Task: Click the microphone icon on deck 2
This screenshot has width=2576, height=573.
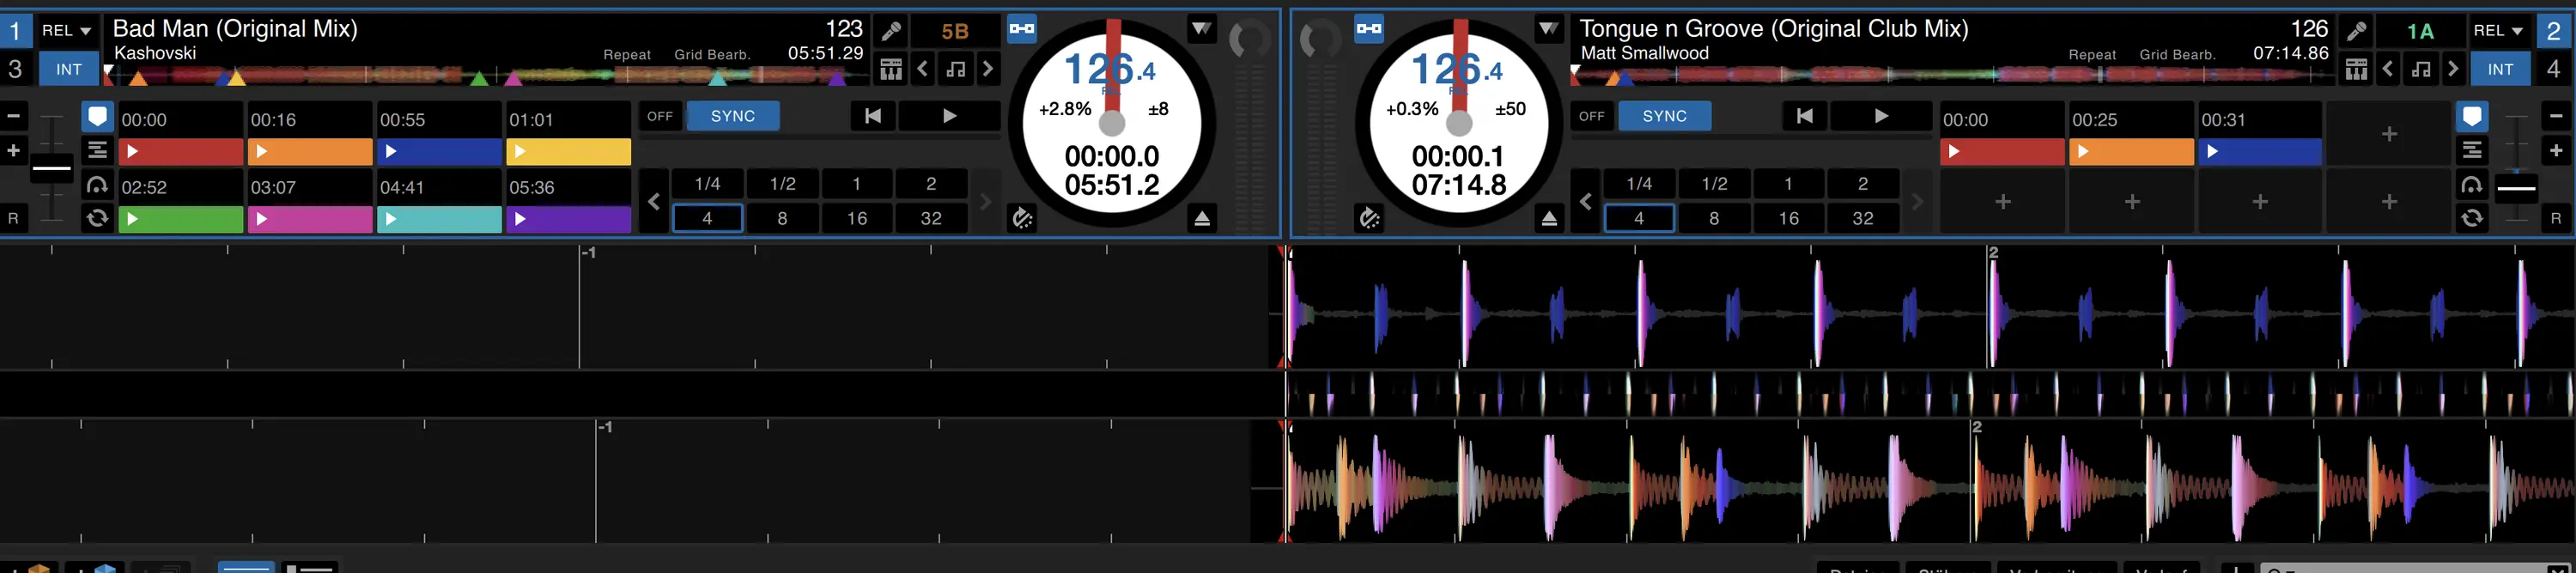Action: click(x=2356, y=31)
